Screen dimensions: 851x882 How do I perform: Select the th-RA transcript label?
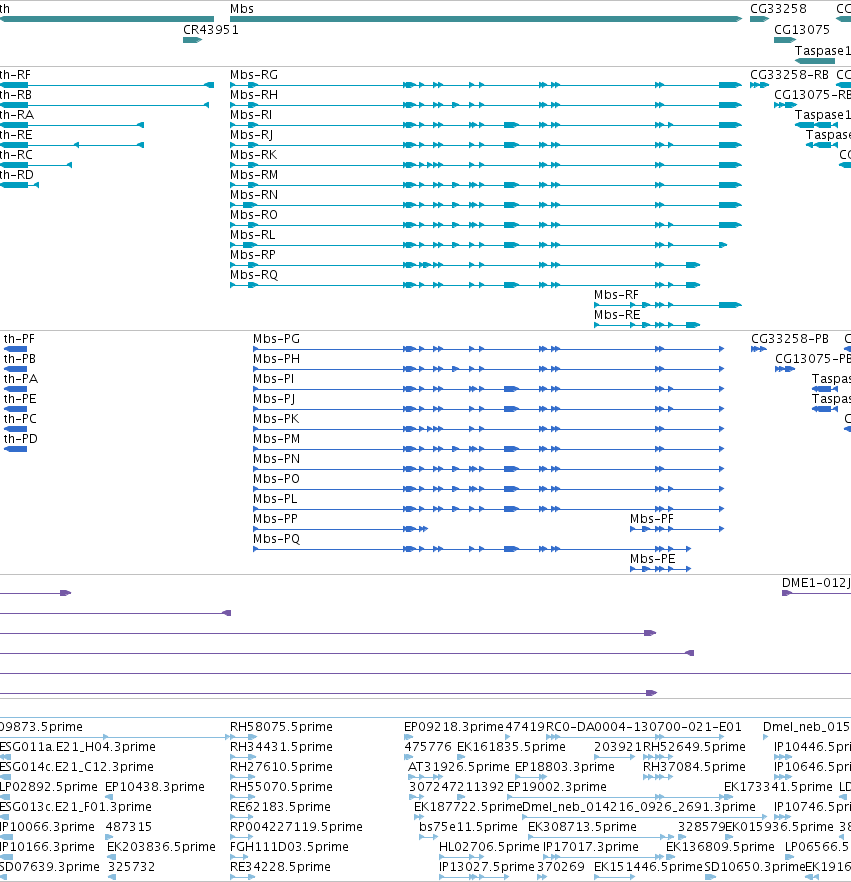point(17,115)
